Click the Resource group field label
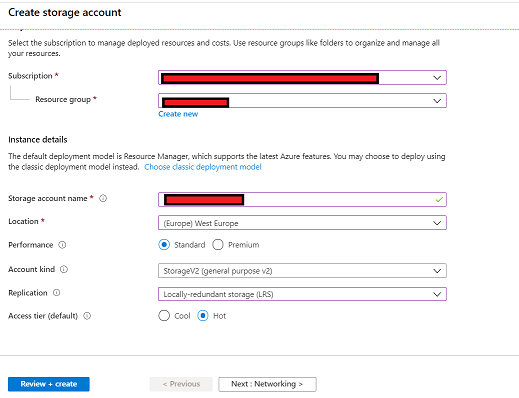The height and width of the screenshot is (398, 519). tap(63, 99)
